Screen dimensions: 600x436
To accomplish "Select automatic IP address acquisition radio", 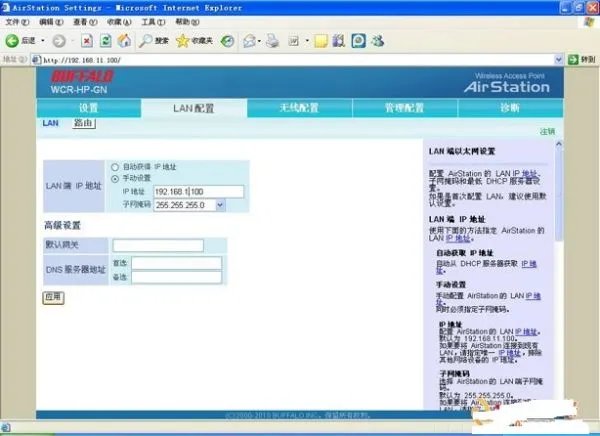I will coord(115,167).
